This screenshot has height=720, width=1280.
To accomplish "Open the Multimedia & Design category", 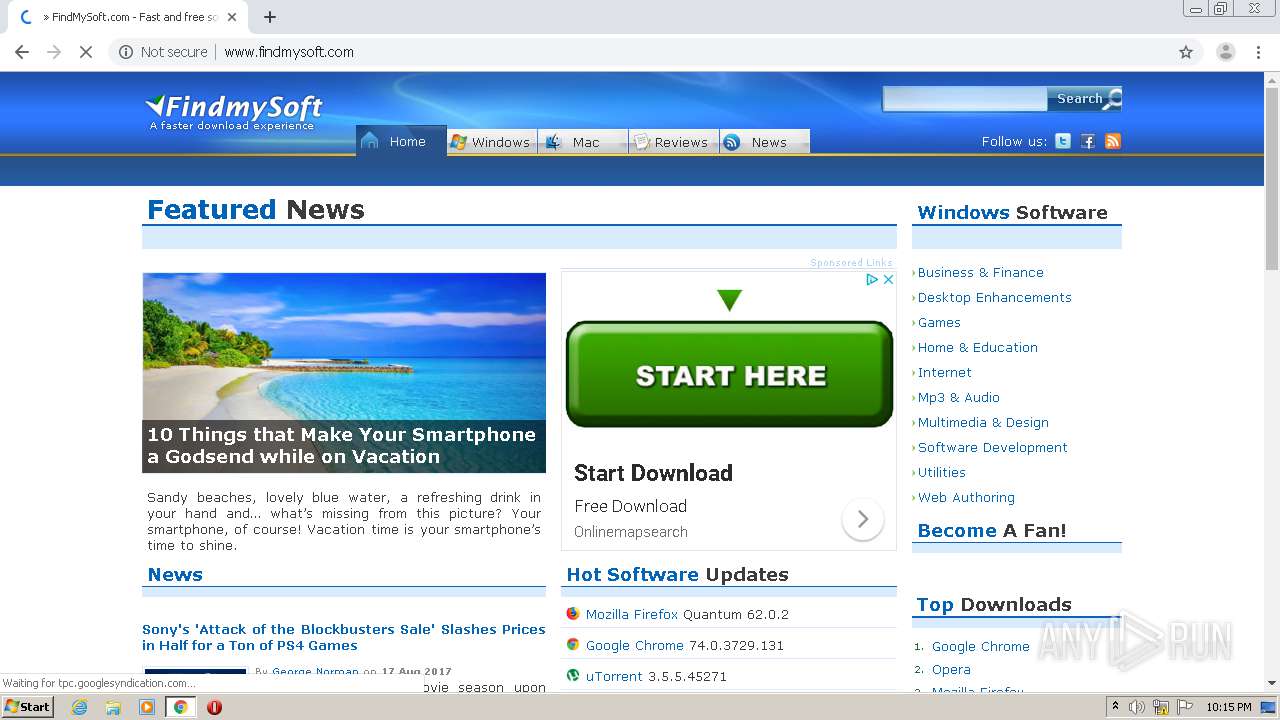I will pyautogui.click(x=983, y=422).
